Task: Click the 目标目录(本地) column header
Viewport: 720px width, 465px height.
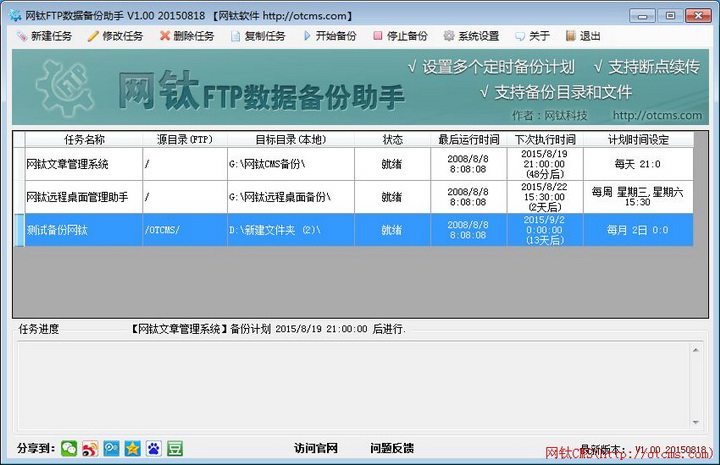Action: click(x=291, y=140)
